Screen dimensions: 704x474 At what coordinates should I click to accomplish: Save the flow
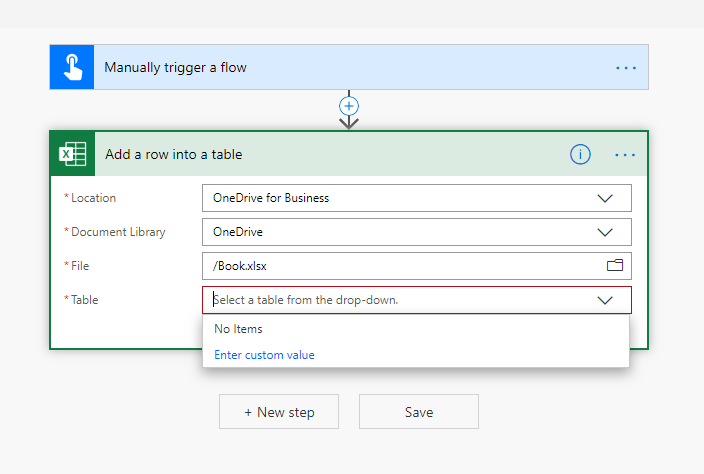coord(419,412)
